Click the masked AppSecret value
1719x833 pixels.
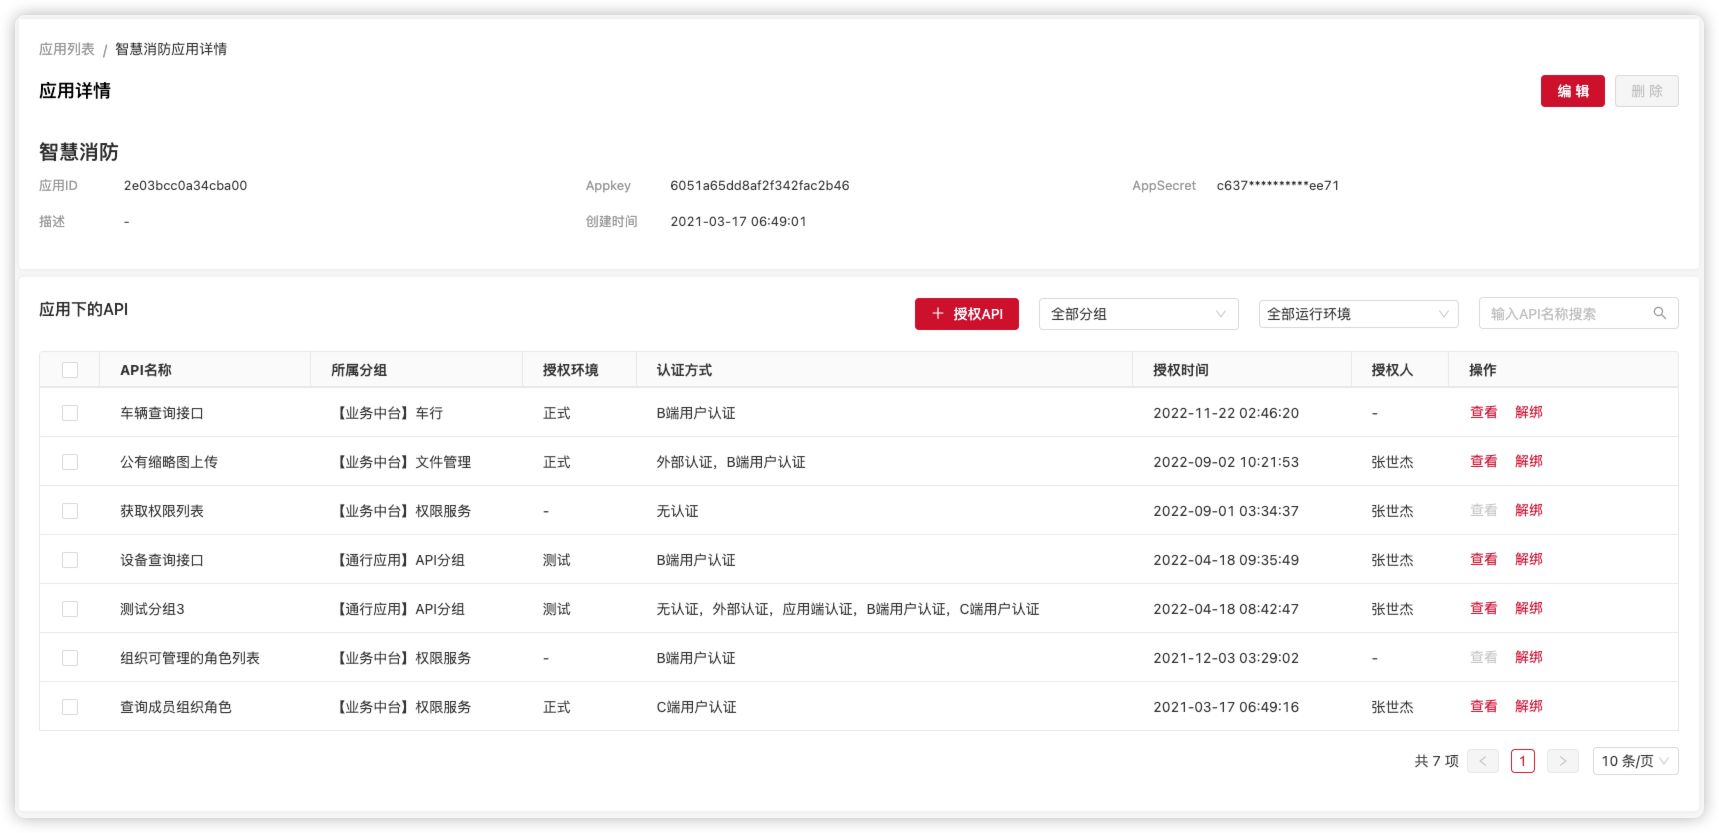tap(1278, 185)
